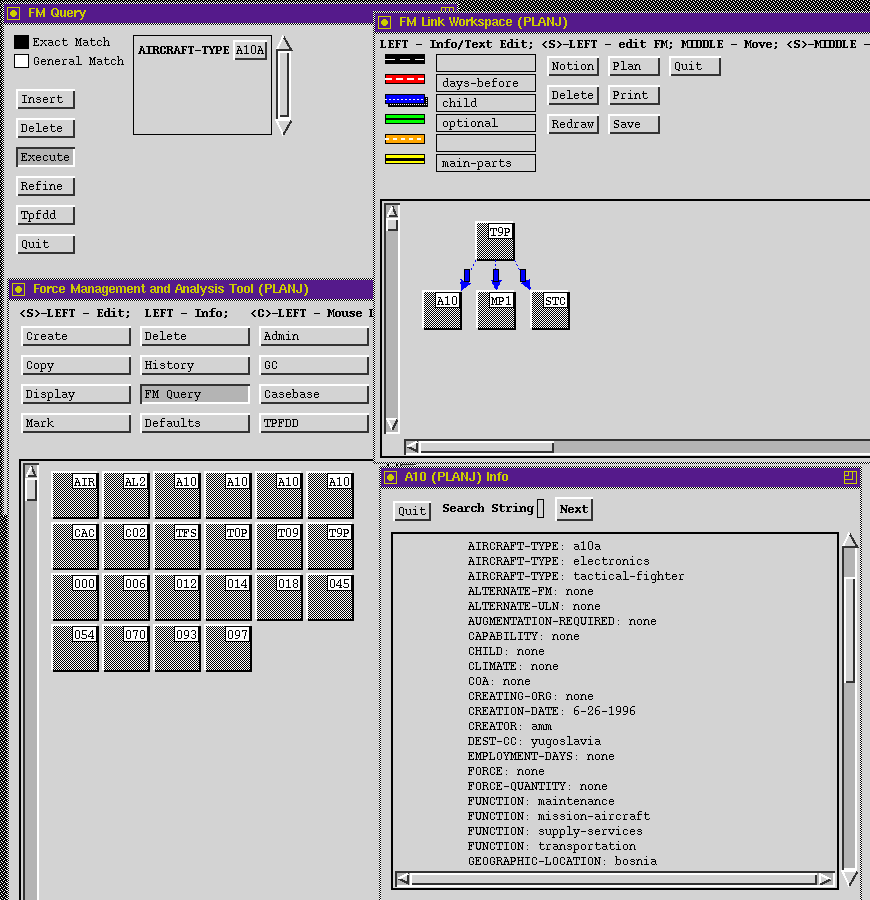Enable the Exact Match checkbox

point(21,42)
